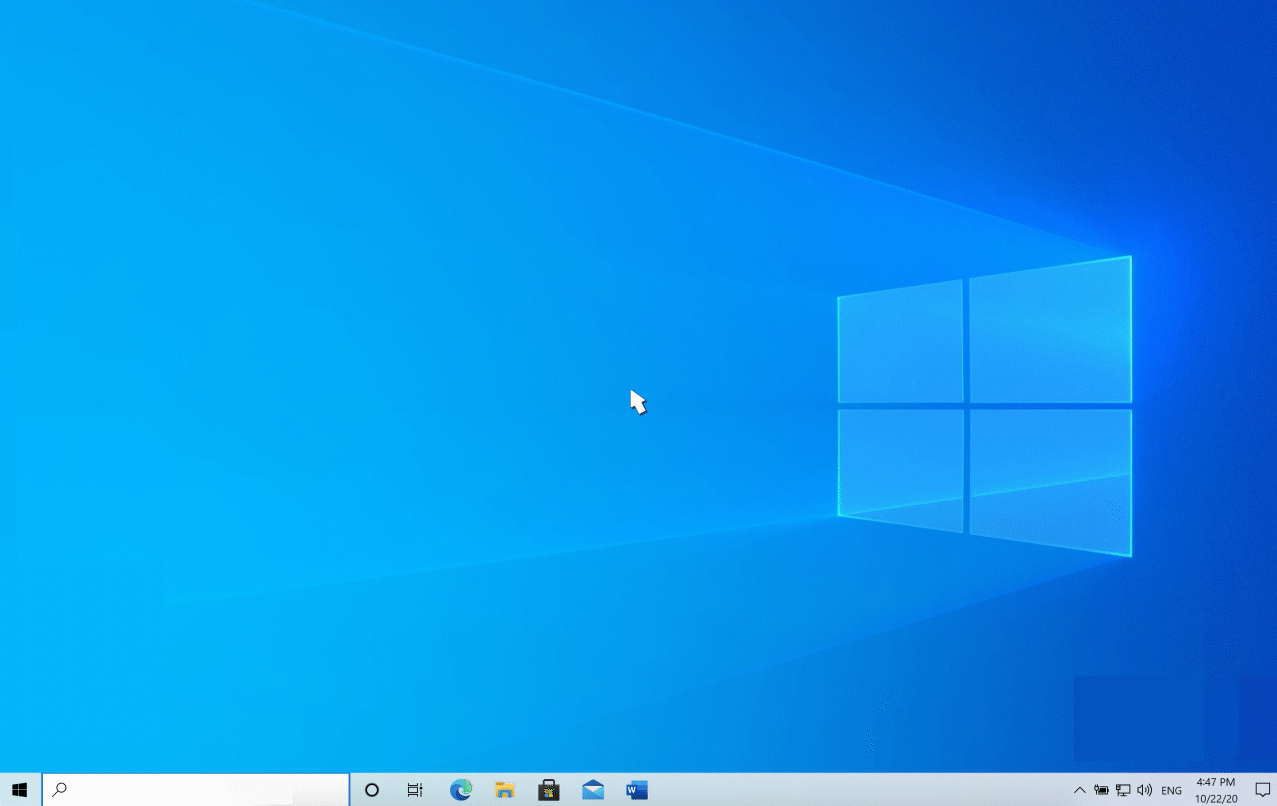Screen dimensions: 1277x806
Task: Launch Microsoft Edge from the taskbar
Action: 461,790
